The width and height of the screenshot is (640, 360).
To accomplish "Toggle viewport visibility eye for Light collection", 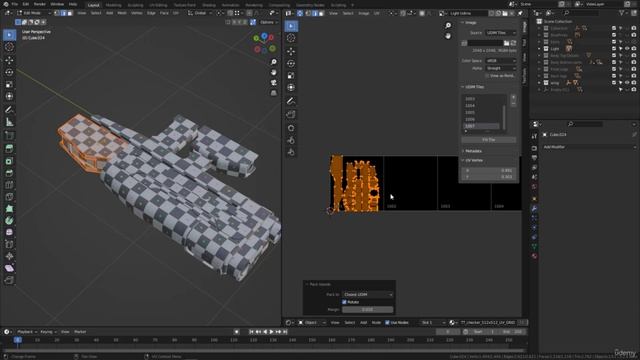I will point(627,49).
